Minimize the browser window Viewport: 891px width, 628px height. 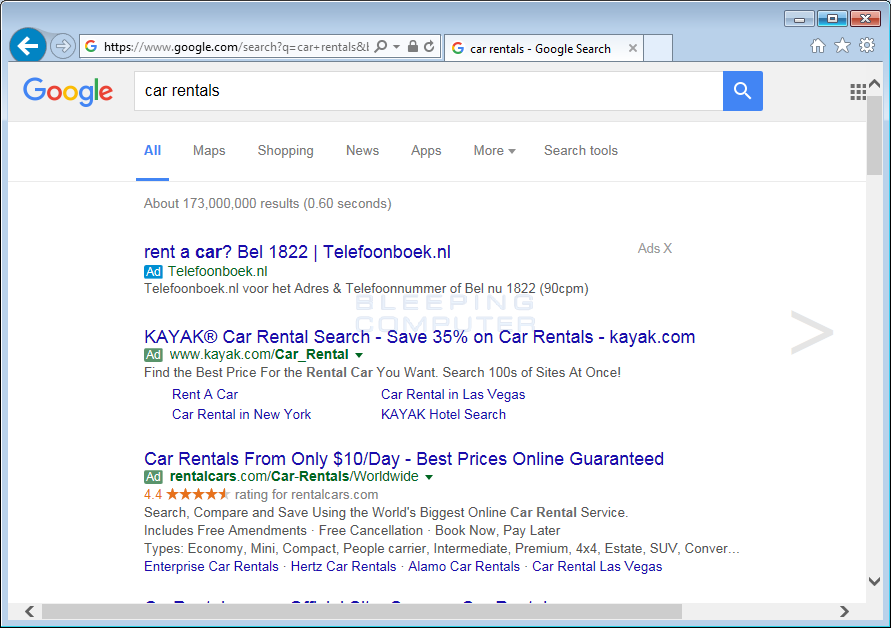(800, 19)
